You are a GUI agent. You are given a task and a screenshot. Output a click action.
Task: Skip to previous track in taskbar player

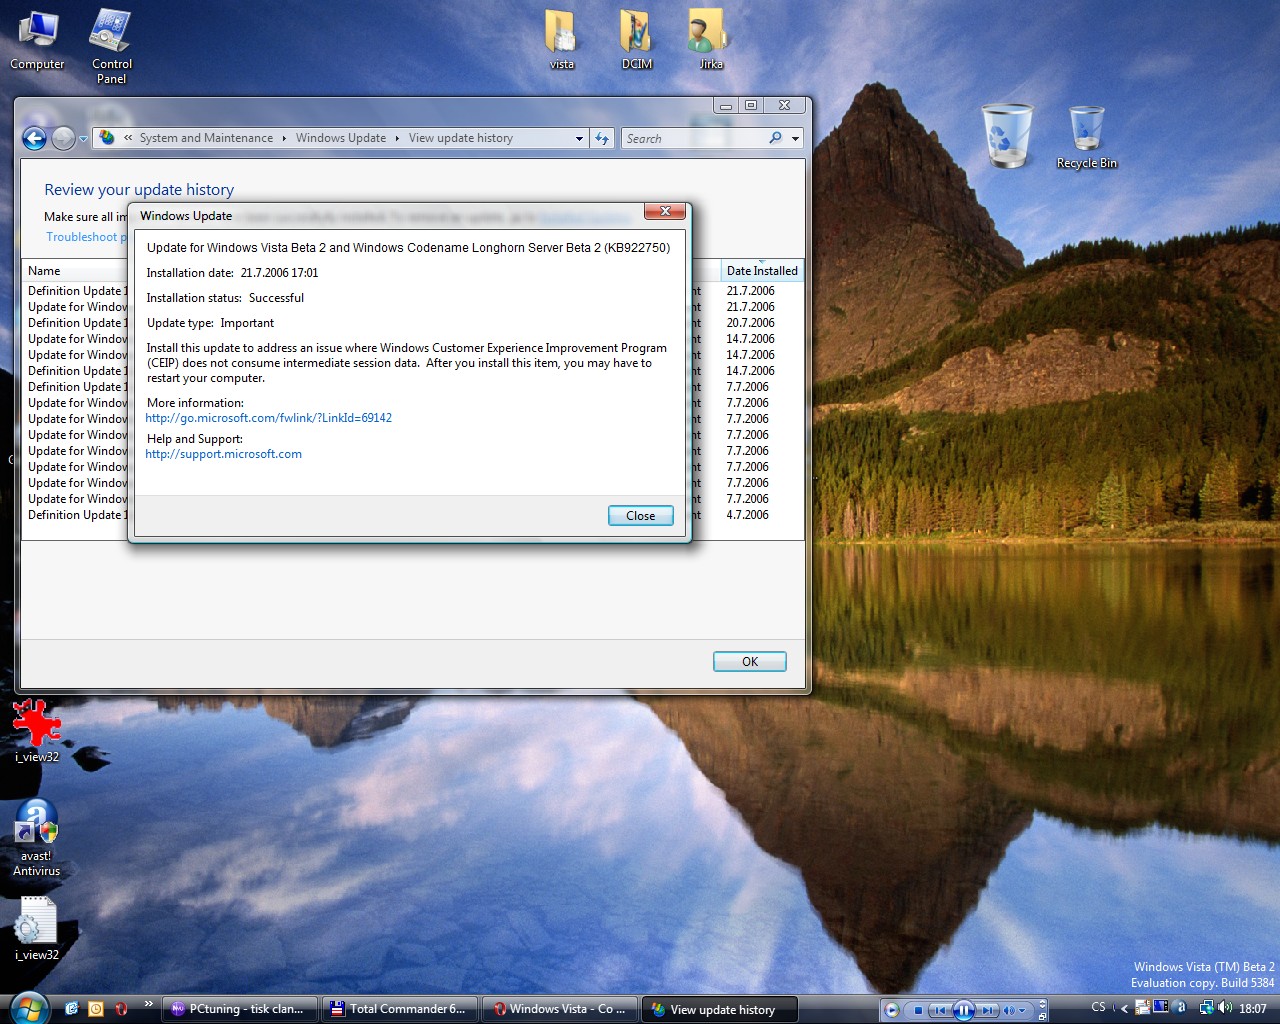[939, 1010]
